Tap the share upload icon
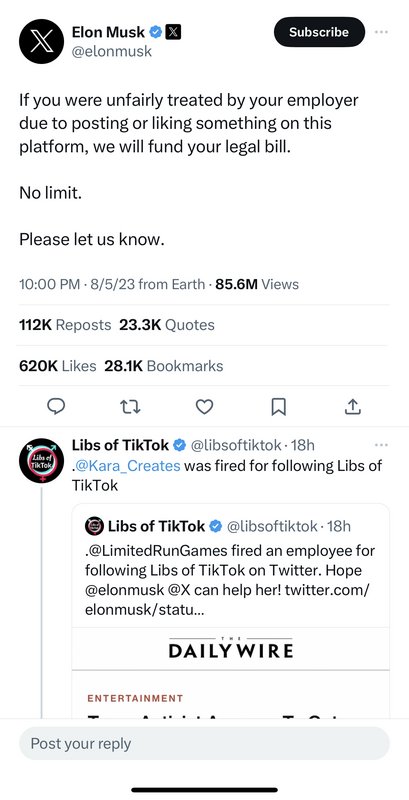 [x=353, y=406]
